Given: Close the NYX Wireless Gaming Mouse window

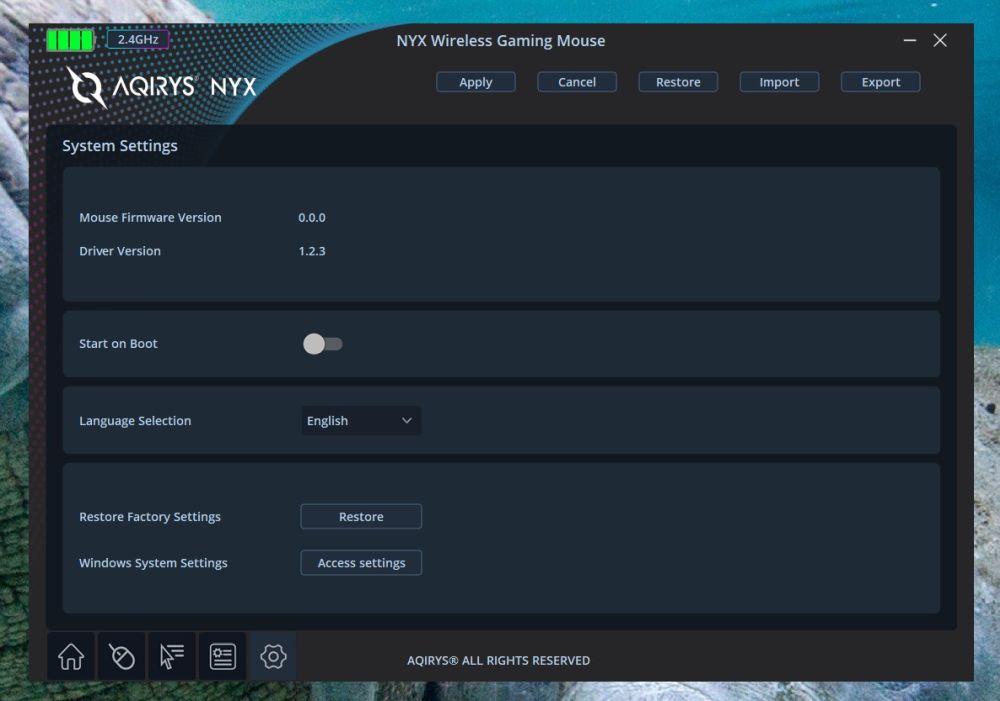Looking at the screenshot, I should [940, 41].
